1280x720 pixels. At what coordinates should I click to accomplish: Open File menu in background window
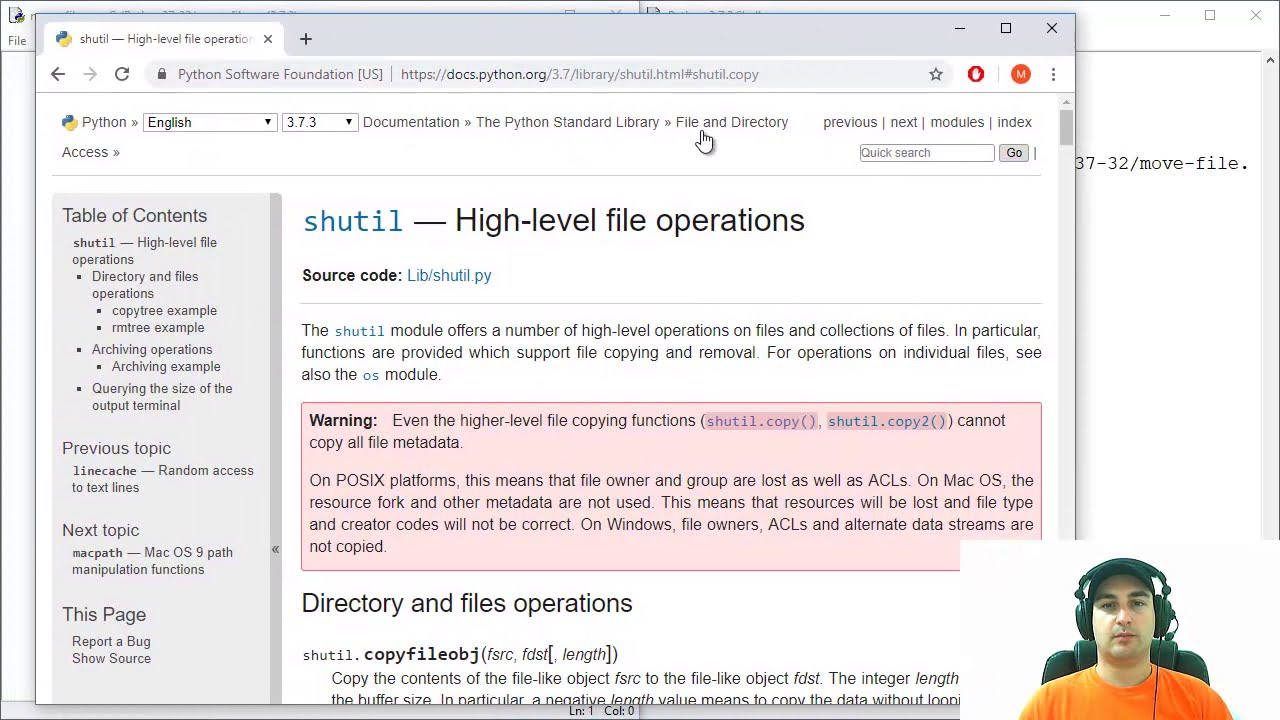[17, 41]
